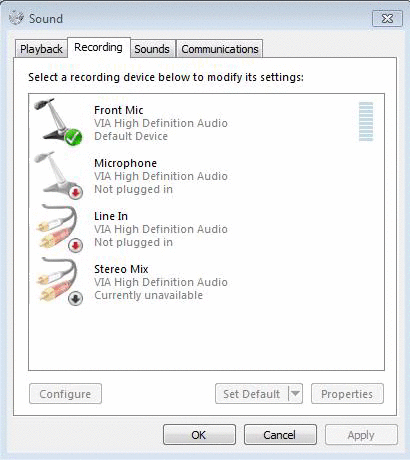Click the Front Mic level meter
Viewport: 410px width, 460px height.
point(366,121)
